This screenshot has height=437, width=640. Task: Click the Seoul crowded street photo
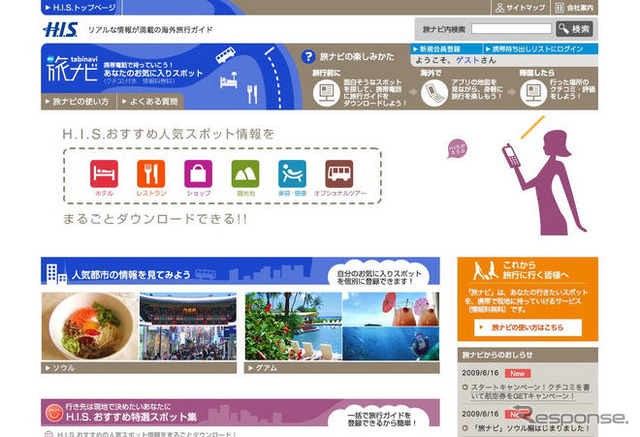[x=188, y=343]
